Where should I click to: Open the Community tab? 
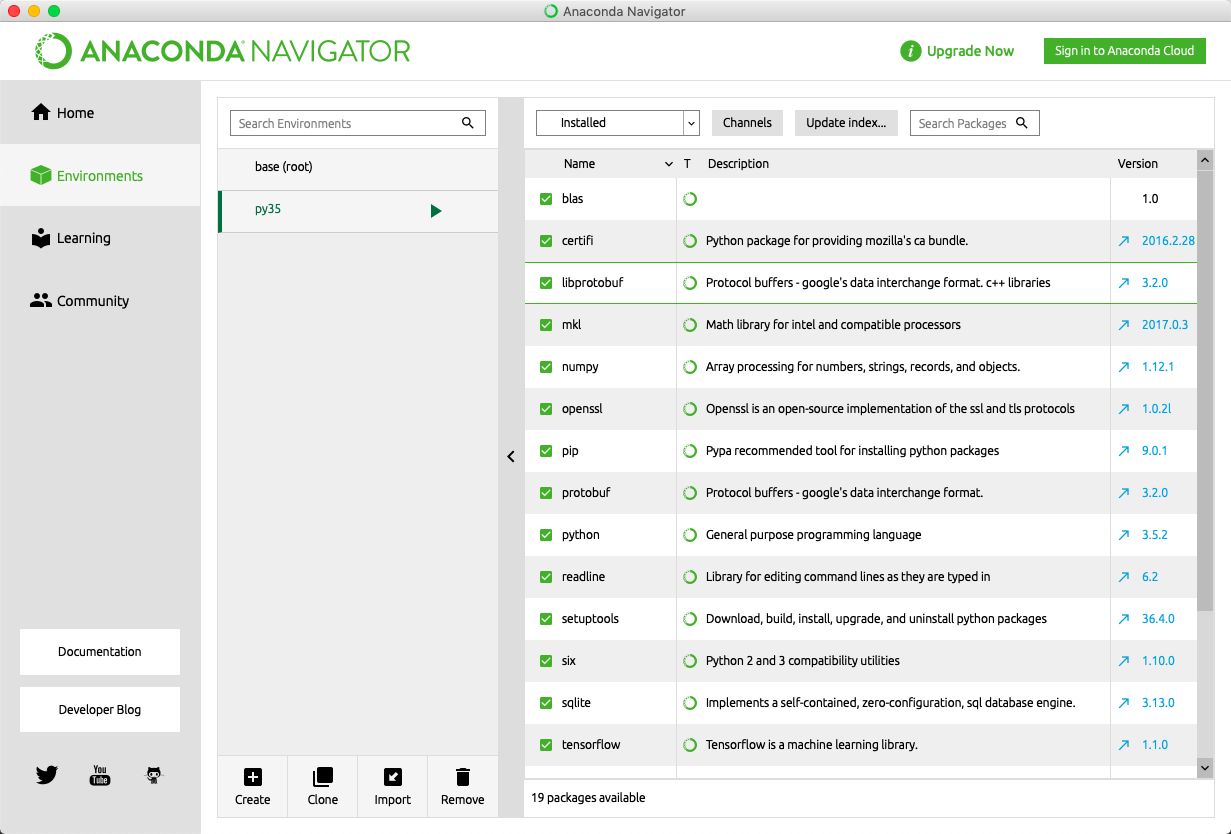click(100, 301)
